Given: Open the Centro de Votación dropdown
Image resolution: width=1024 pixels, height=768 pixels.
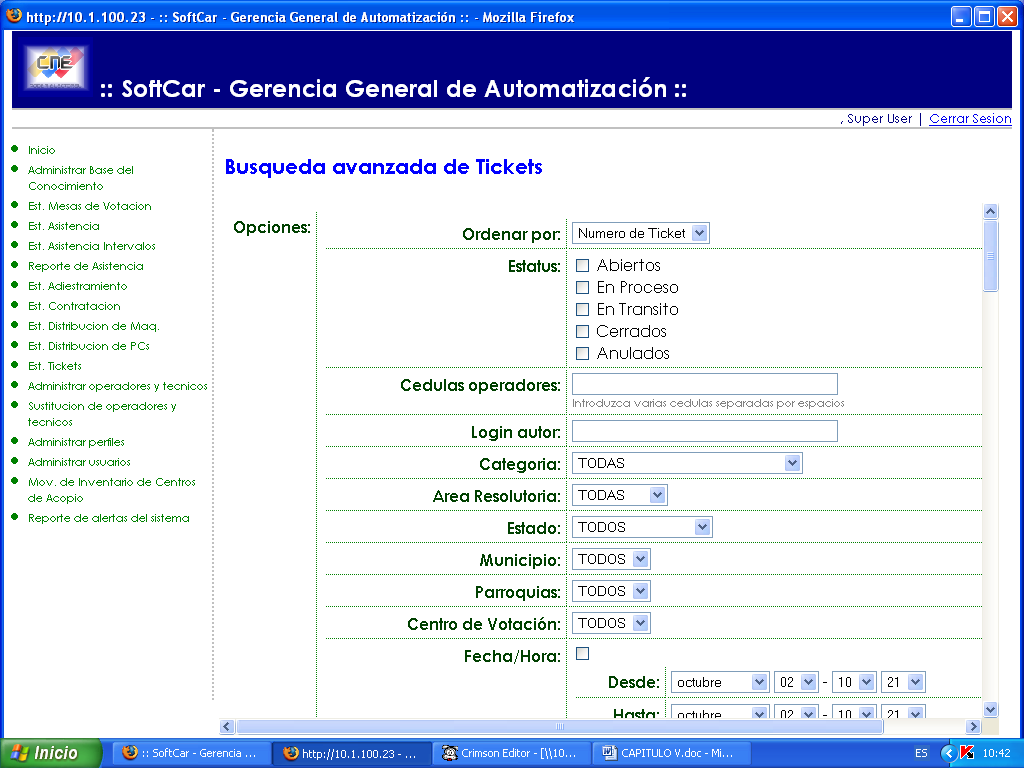Looking at the screenshot, I should pyautogui.click(x=611, y=623).
